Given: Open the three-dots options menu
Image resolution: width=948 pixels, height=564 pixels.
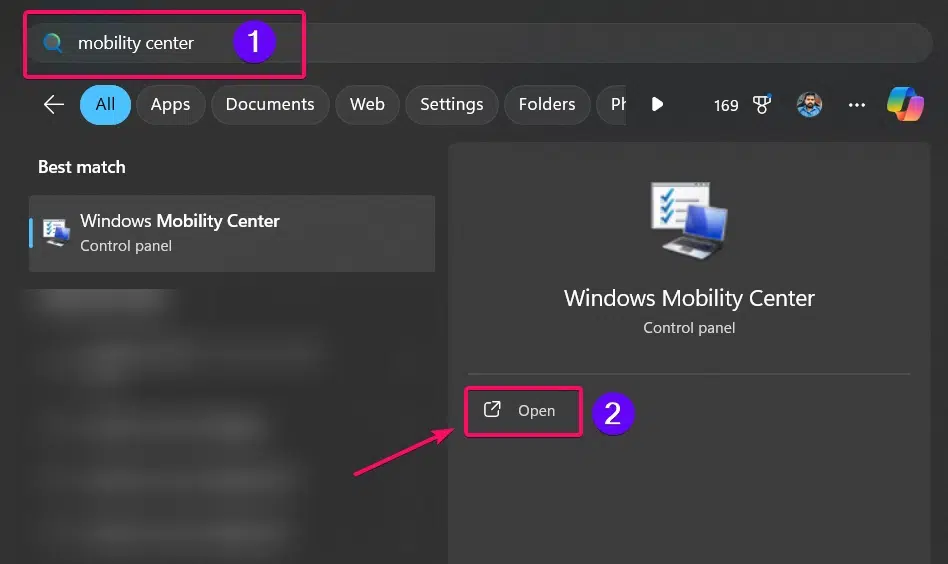Looking at the screenshot, I should point(857,105).
